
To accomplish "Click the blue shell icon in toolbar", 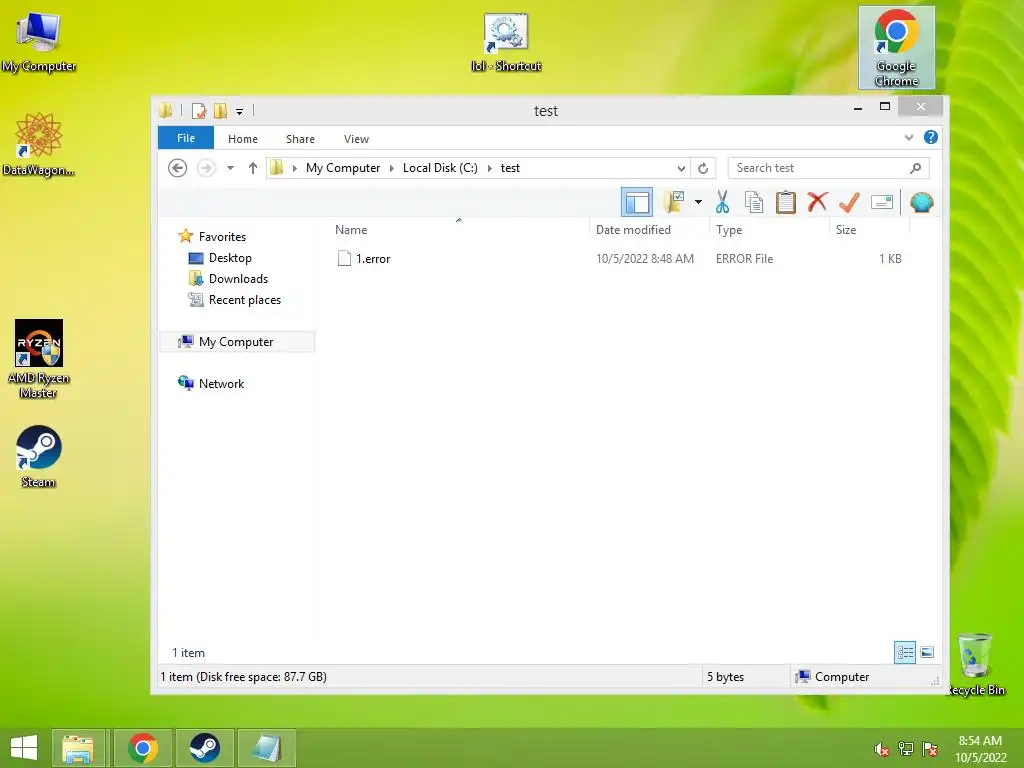I will click(x=921, y=202).
